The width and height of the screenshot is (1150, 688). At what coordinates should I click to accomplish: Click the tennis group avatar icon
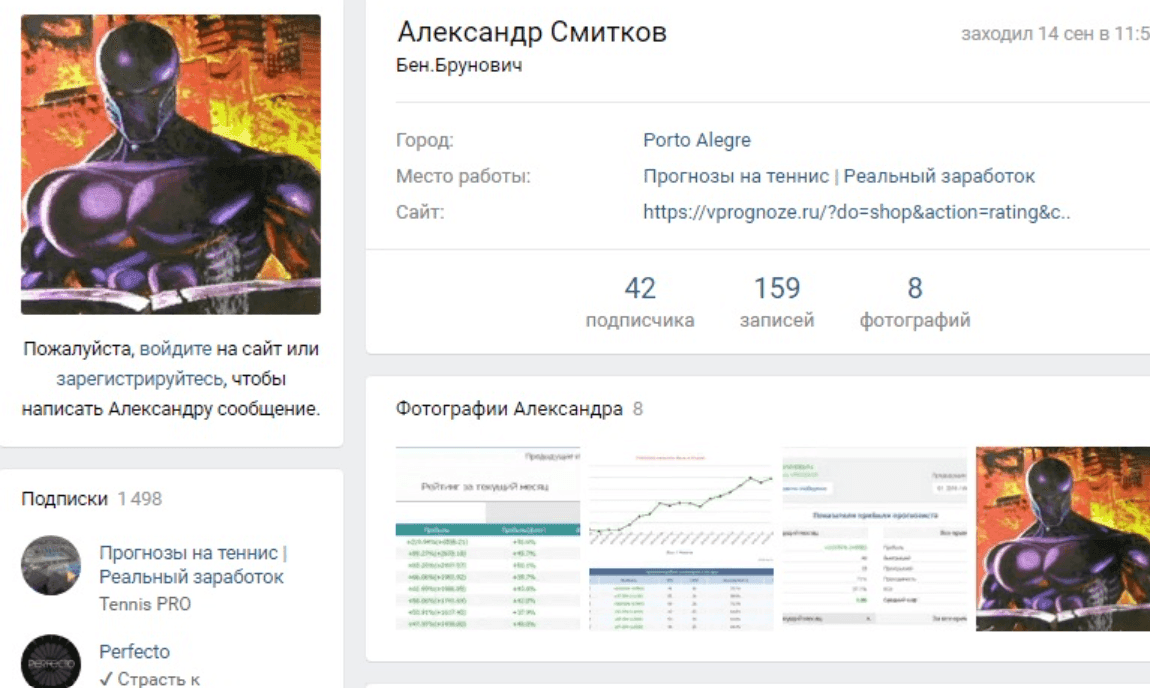[x=51, y=565]
